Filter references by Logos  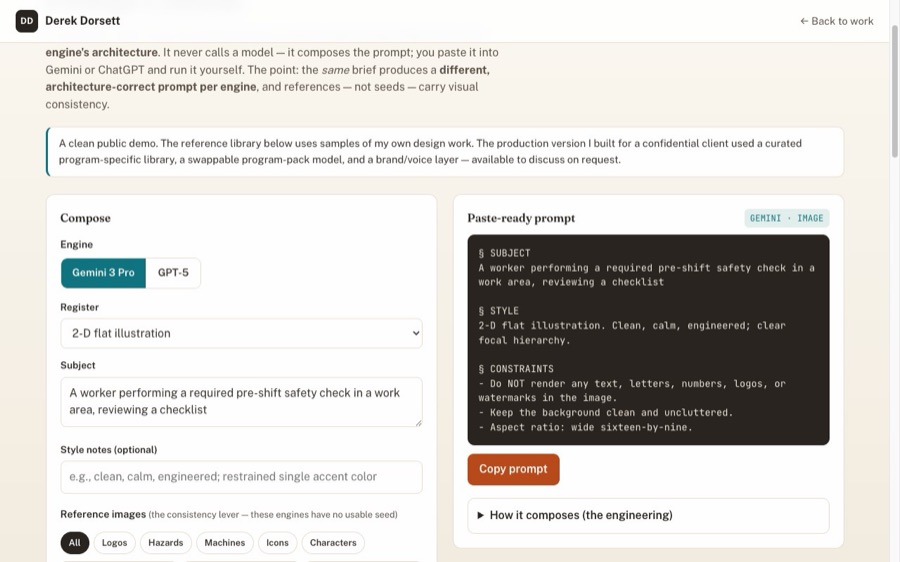point(114,543)
